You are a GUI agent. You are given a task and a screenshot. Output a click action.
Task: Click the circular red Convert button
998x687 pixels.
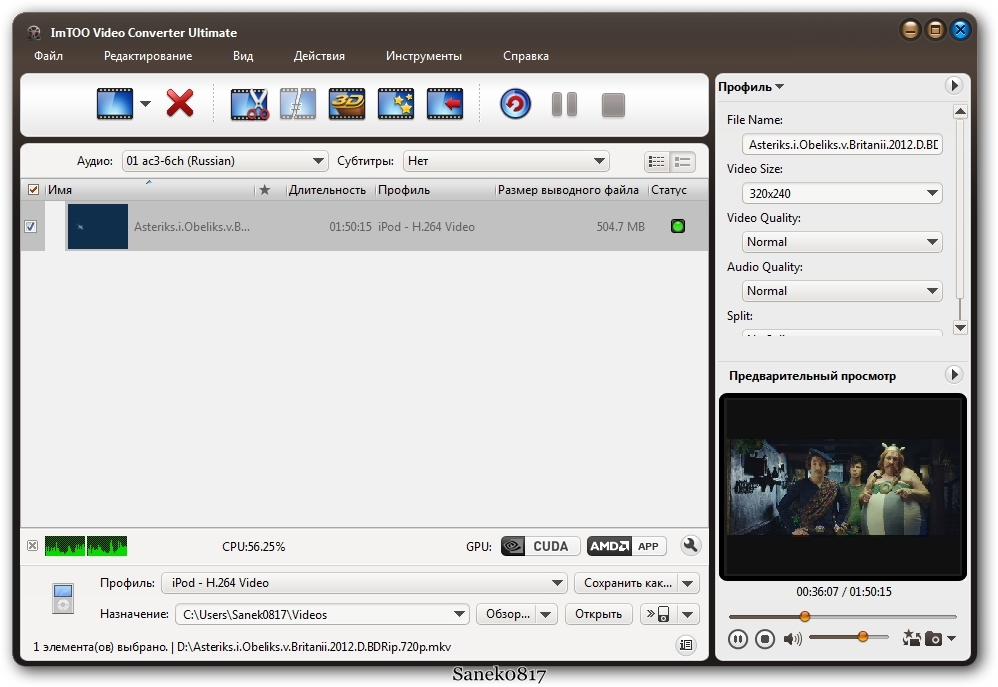(515, 104)
